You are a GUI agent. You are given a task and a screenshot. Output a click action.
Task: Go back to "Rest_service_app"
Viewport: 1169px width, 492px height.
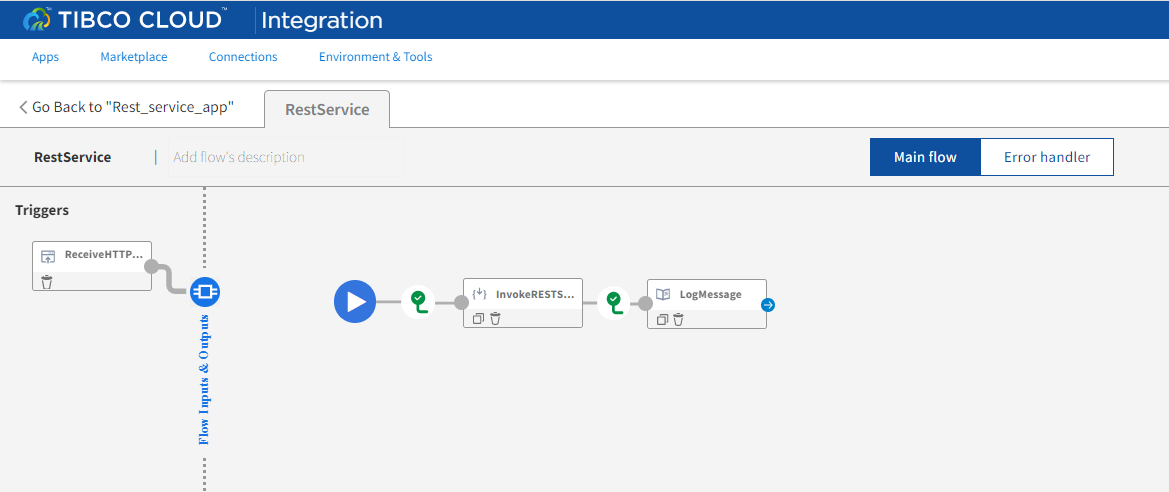(x=127, y=107)
